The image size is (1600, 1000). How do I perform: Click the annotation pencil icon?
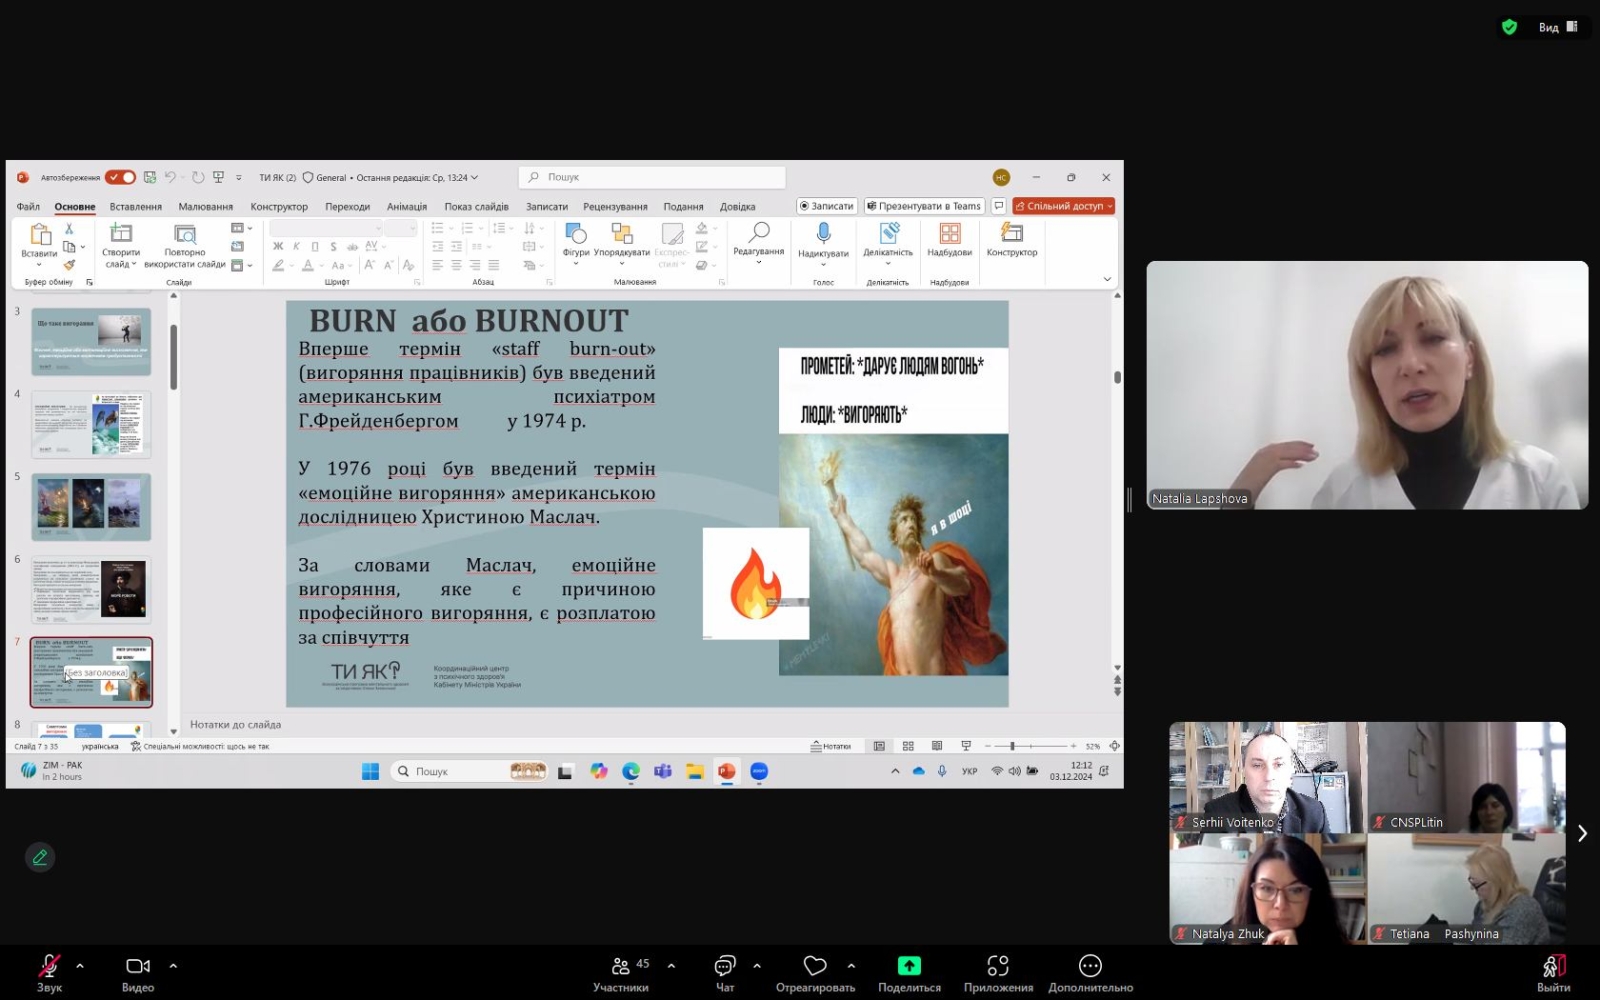tap(40, 857)
